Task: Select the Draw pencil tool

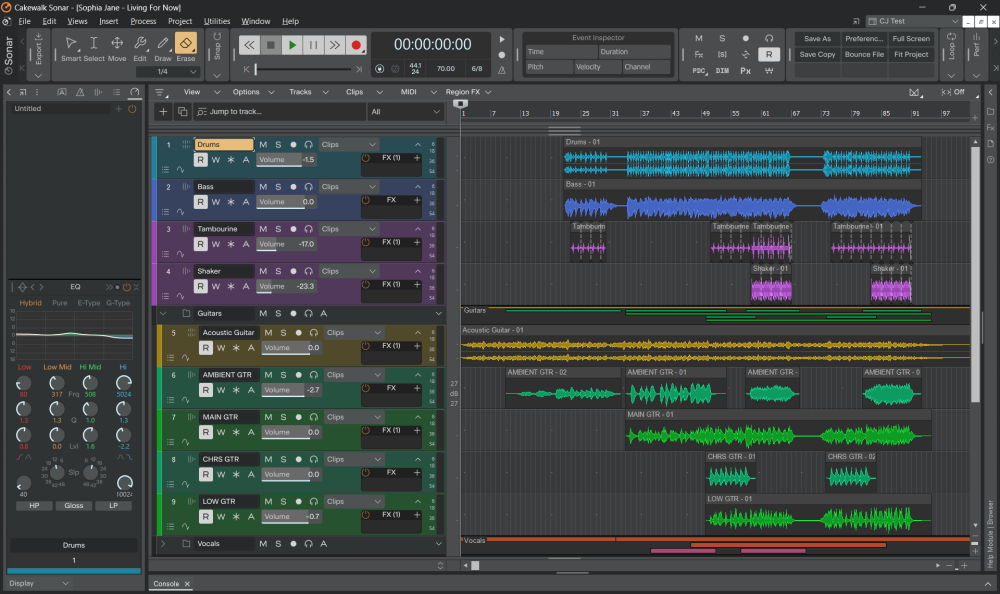Action: click(163, 47)
